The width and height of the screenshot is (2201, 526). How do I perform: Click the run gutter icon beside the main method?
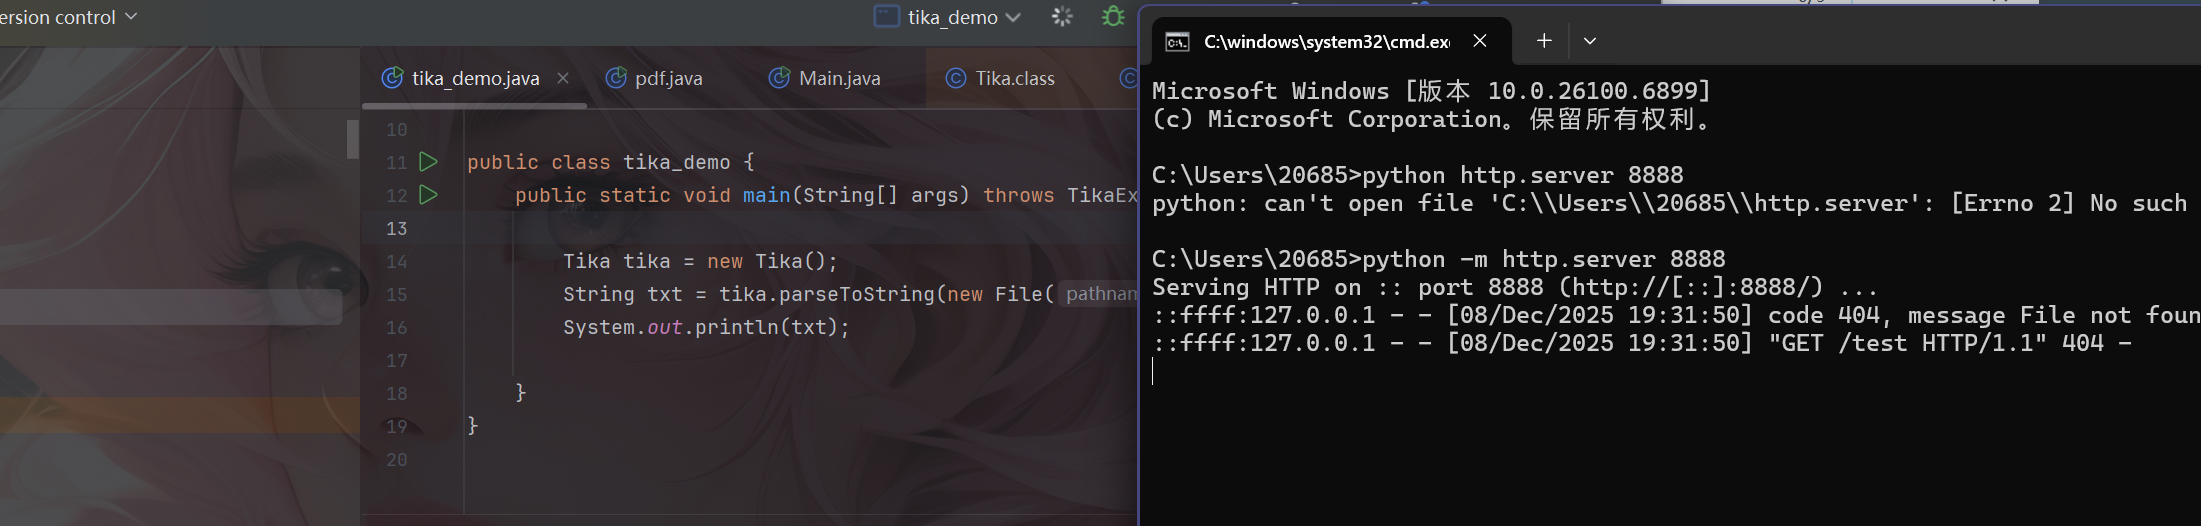point(428,194)
